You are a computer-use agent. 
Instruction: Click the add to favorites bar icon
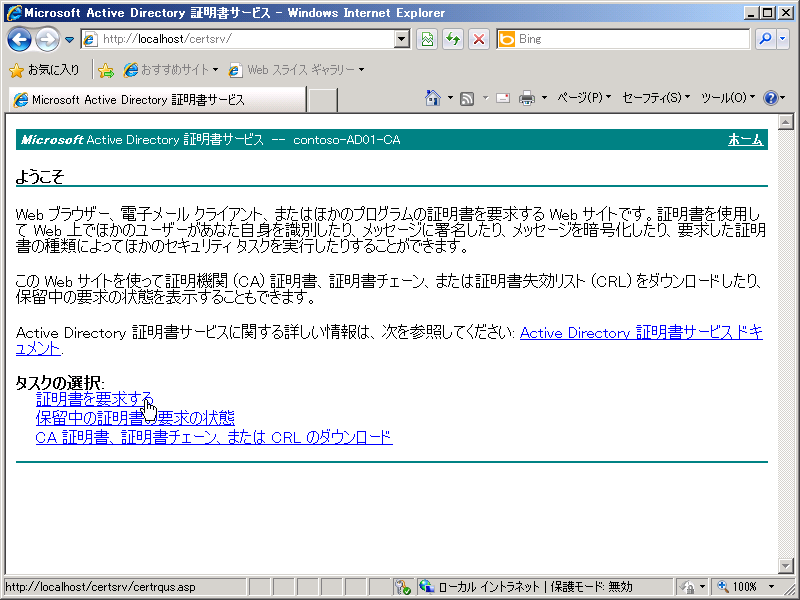(106, 70)
